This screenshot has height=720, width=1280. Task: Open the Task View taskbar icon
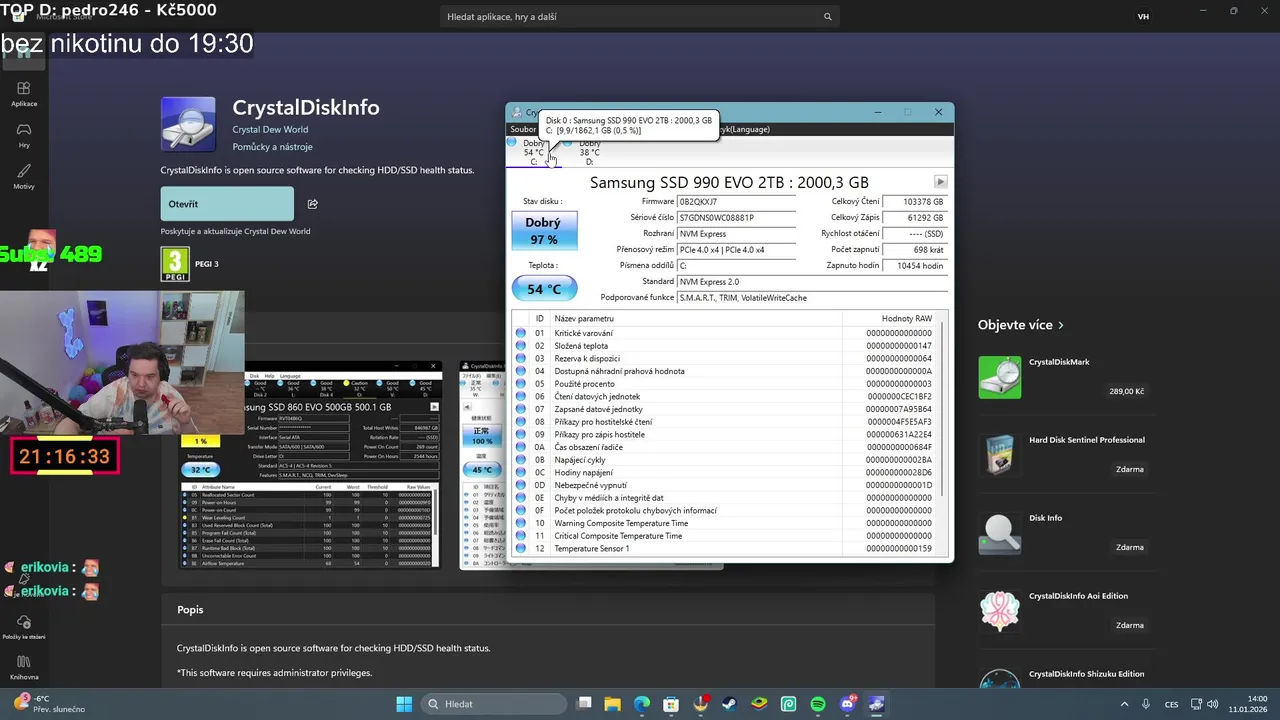[x=585, y=704]
